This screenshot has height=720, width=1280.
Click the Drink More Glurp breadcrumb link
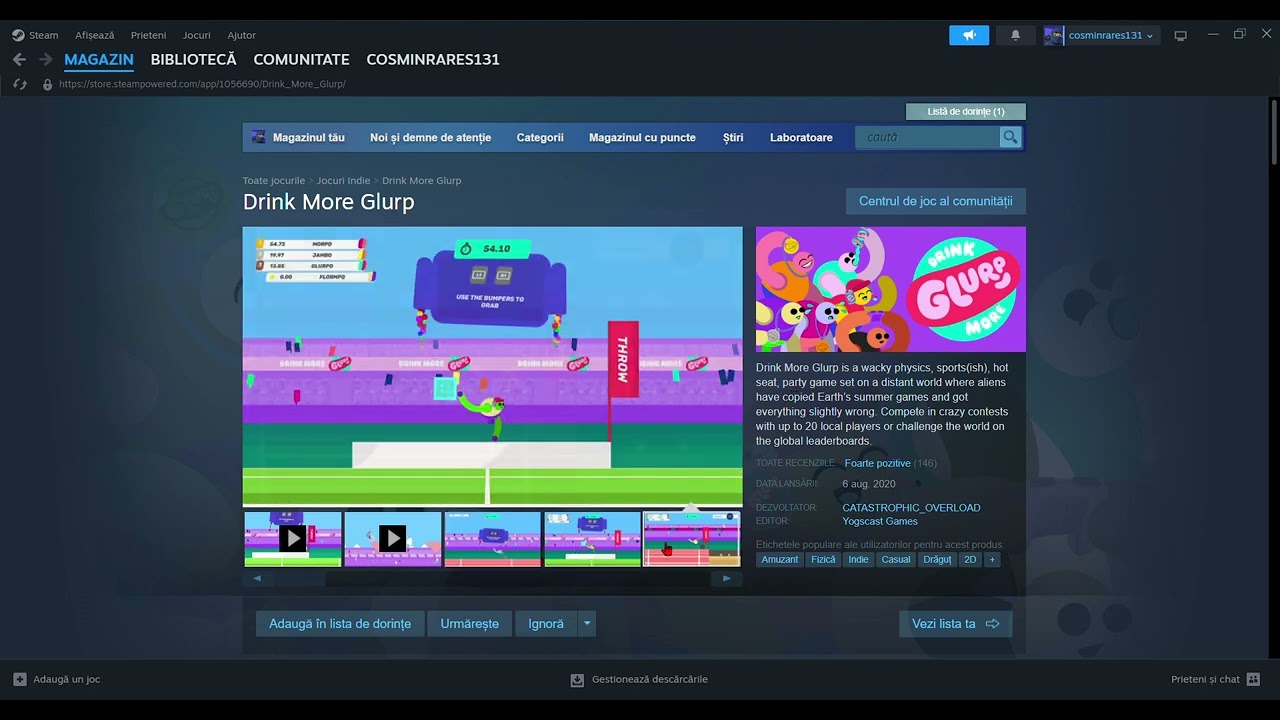click(421, 181)
